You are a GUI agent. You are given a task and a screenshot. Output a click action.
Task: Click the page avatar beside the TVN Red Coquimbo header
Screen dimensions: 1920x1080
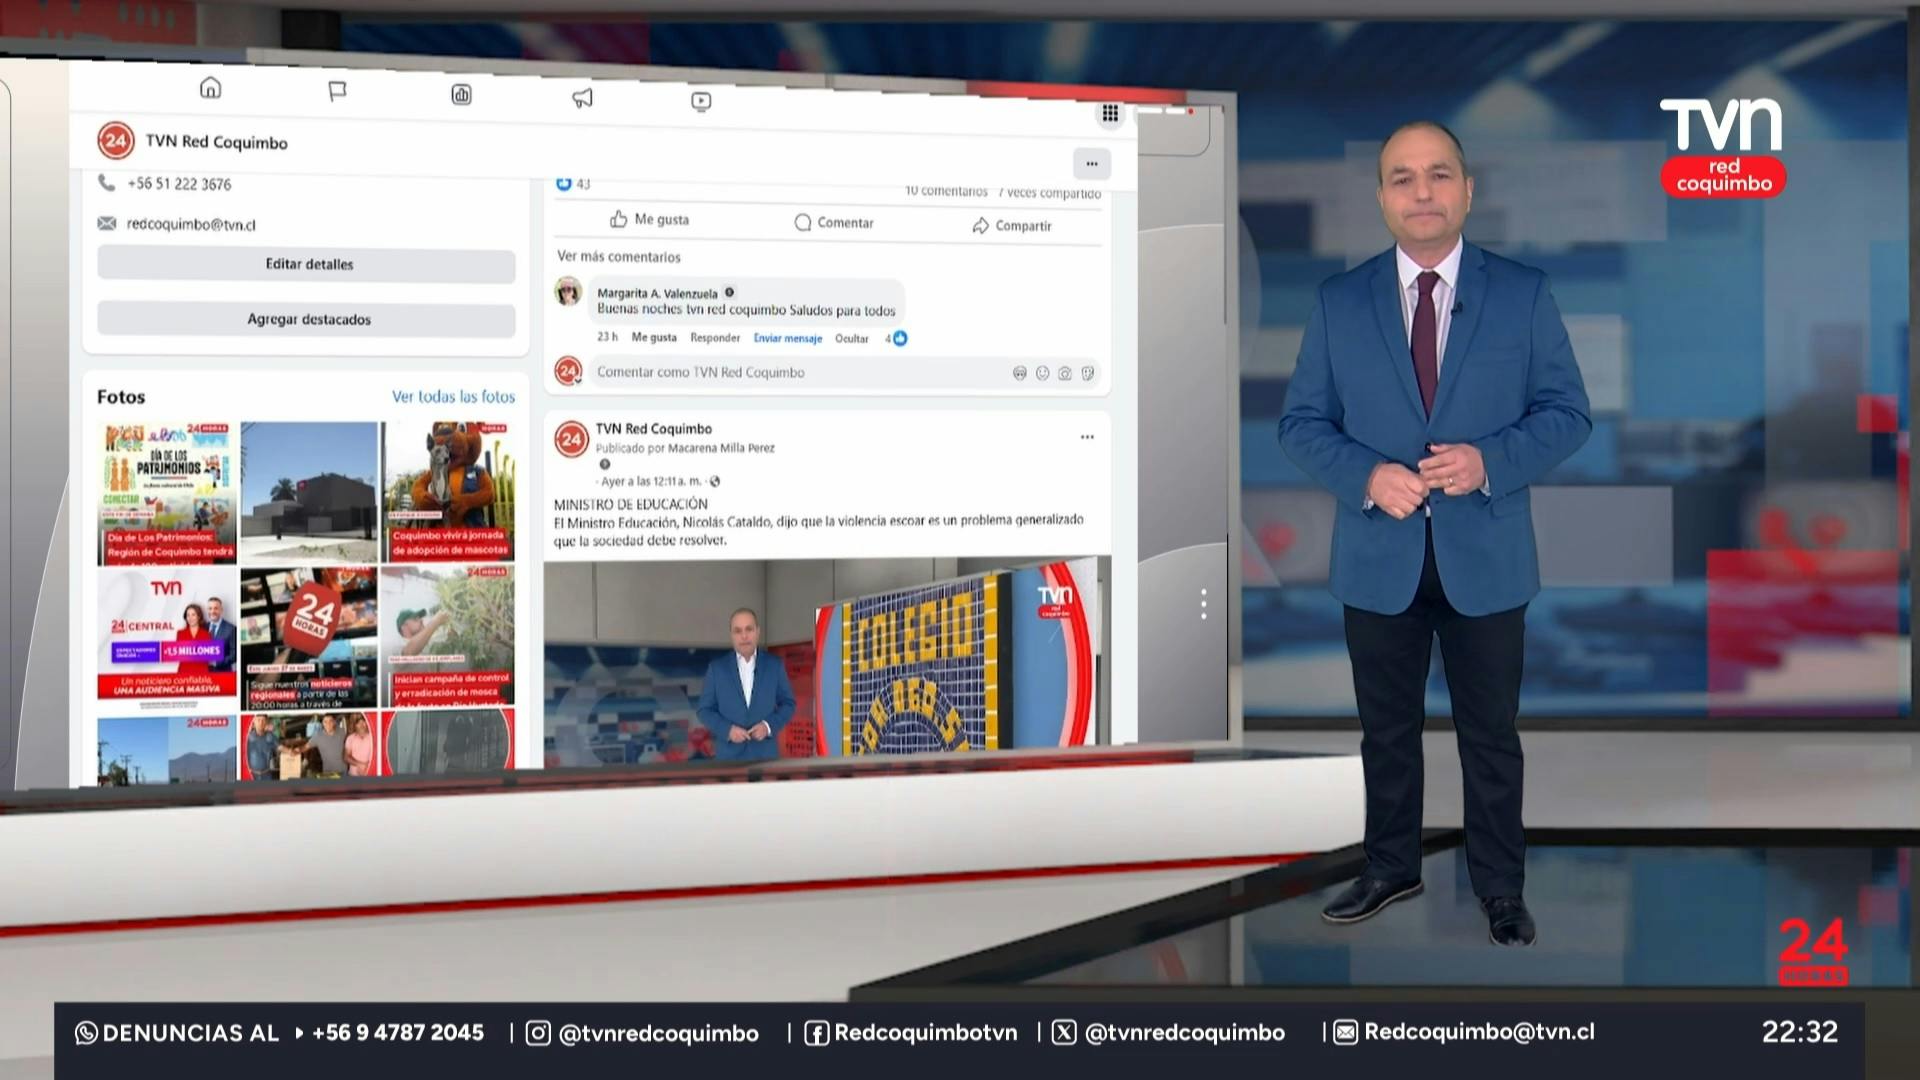tap(116, 140)
